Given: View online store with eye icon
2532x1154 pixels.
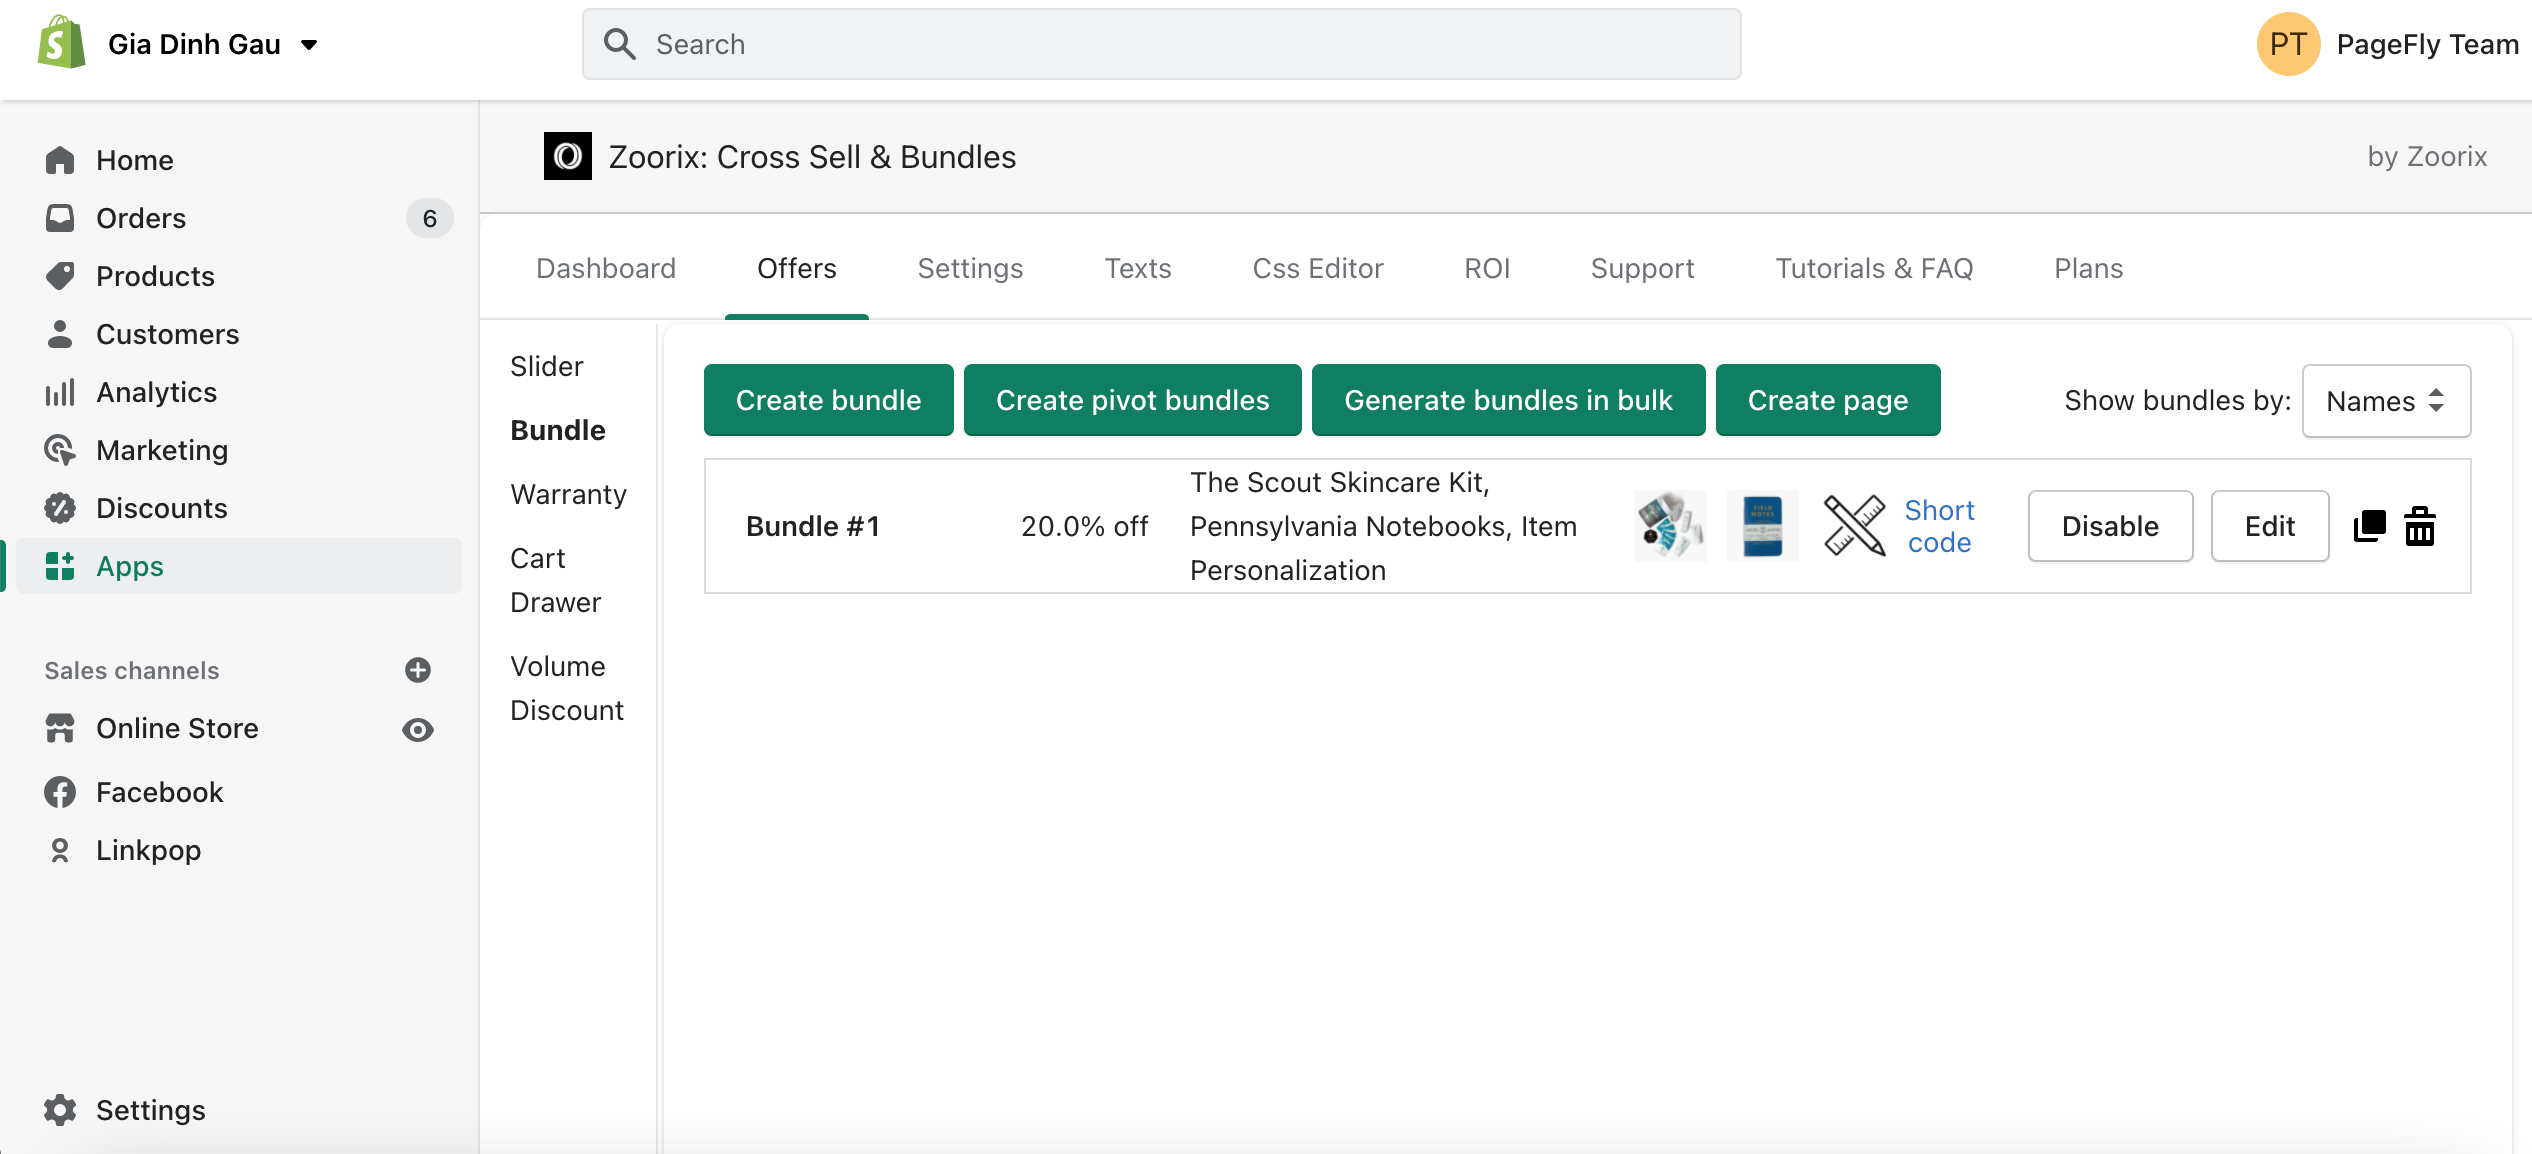Looking at the screenshot, I should pos(418,730).
